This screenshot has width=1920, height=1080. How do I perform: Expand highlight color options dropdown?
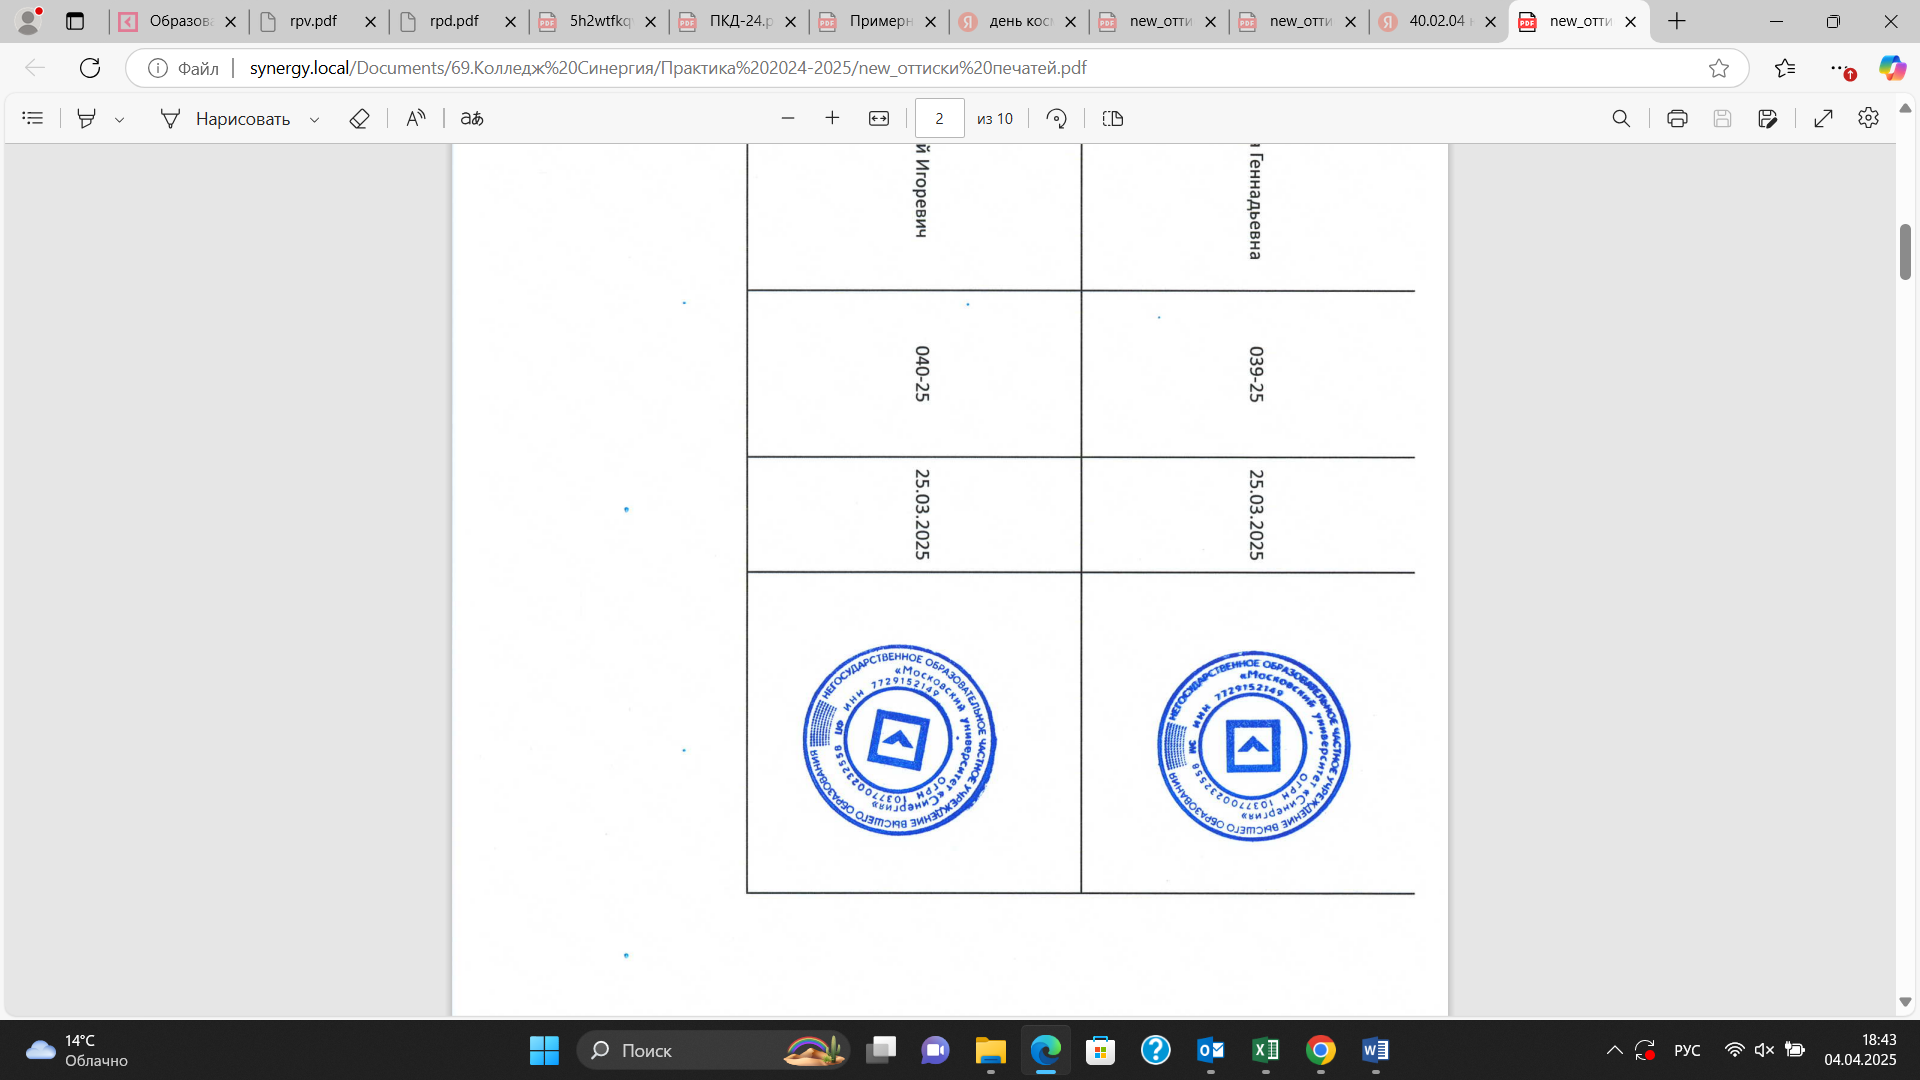[120, 119]
